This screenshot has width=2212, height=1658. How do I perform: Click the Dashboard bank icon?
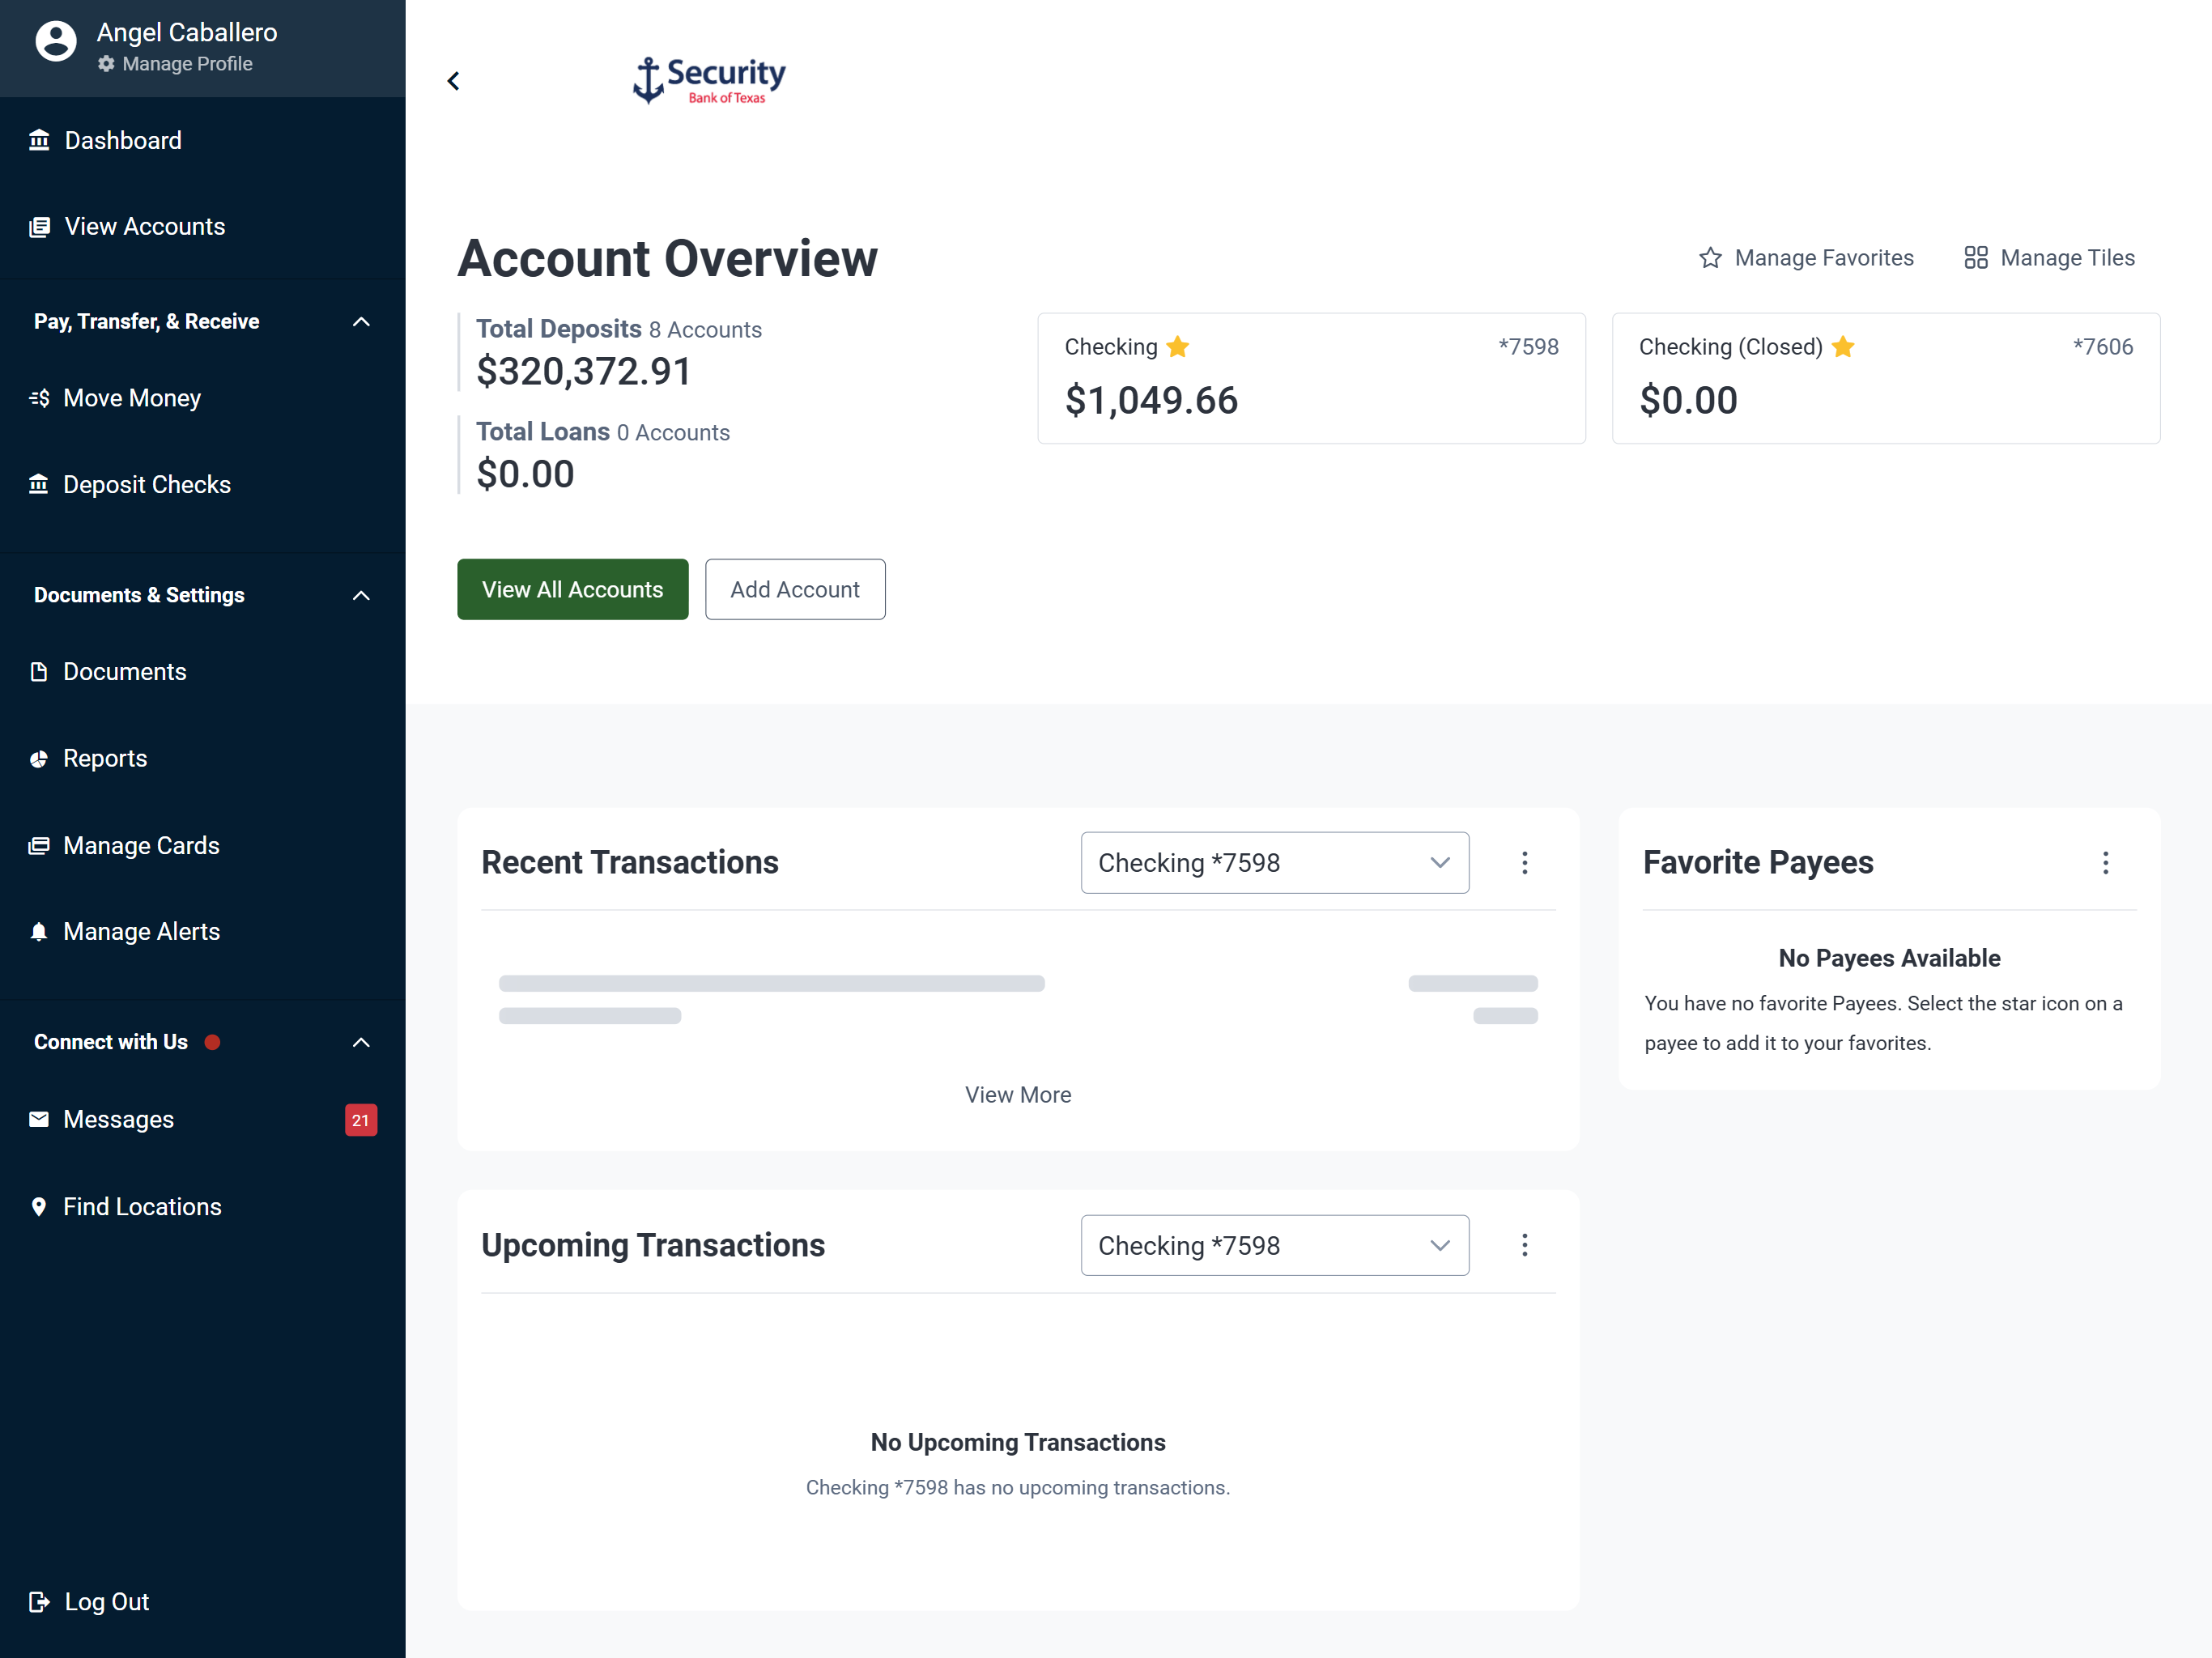tap(39, 140)
